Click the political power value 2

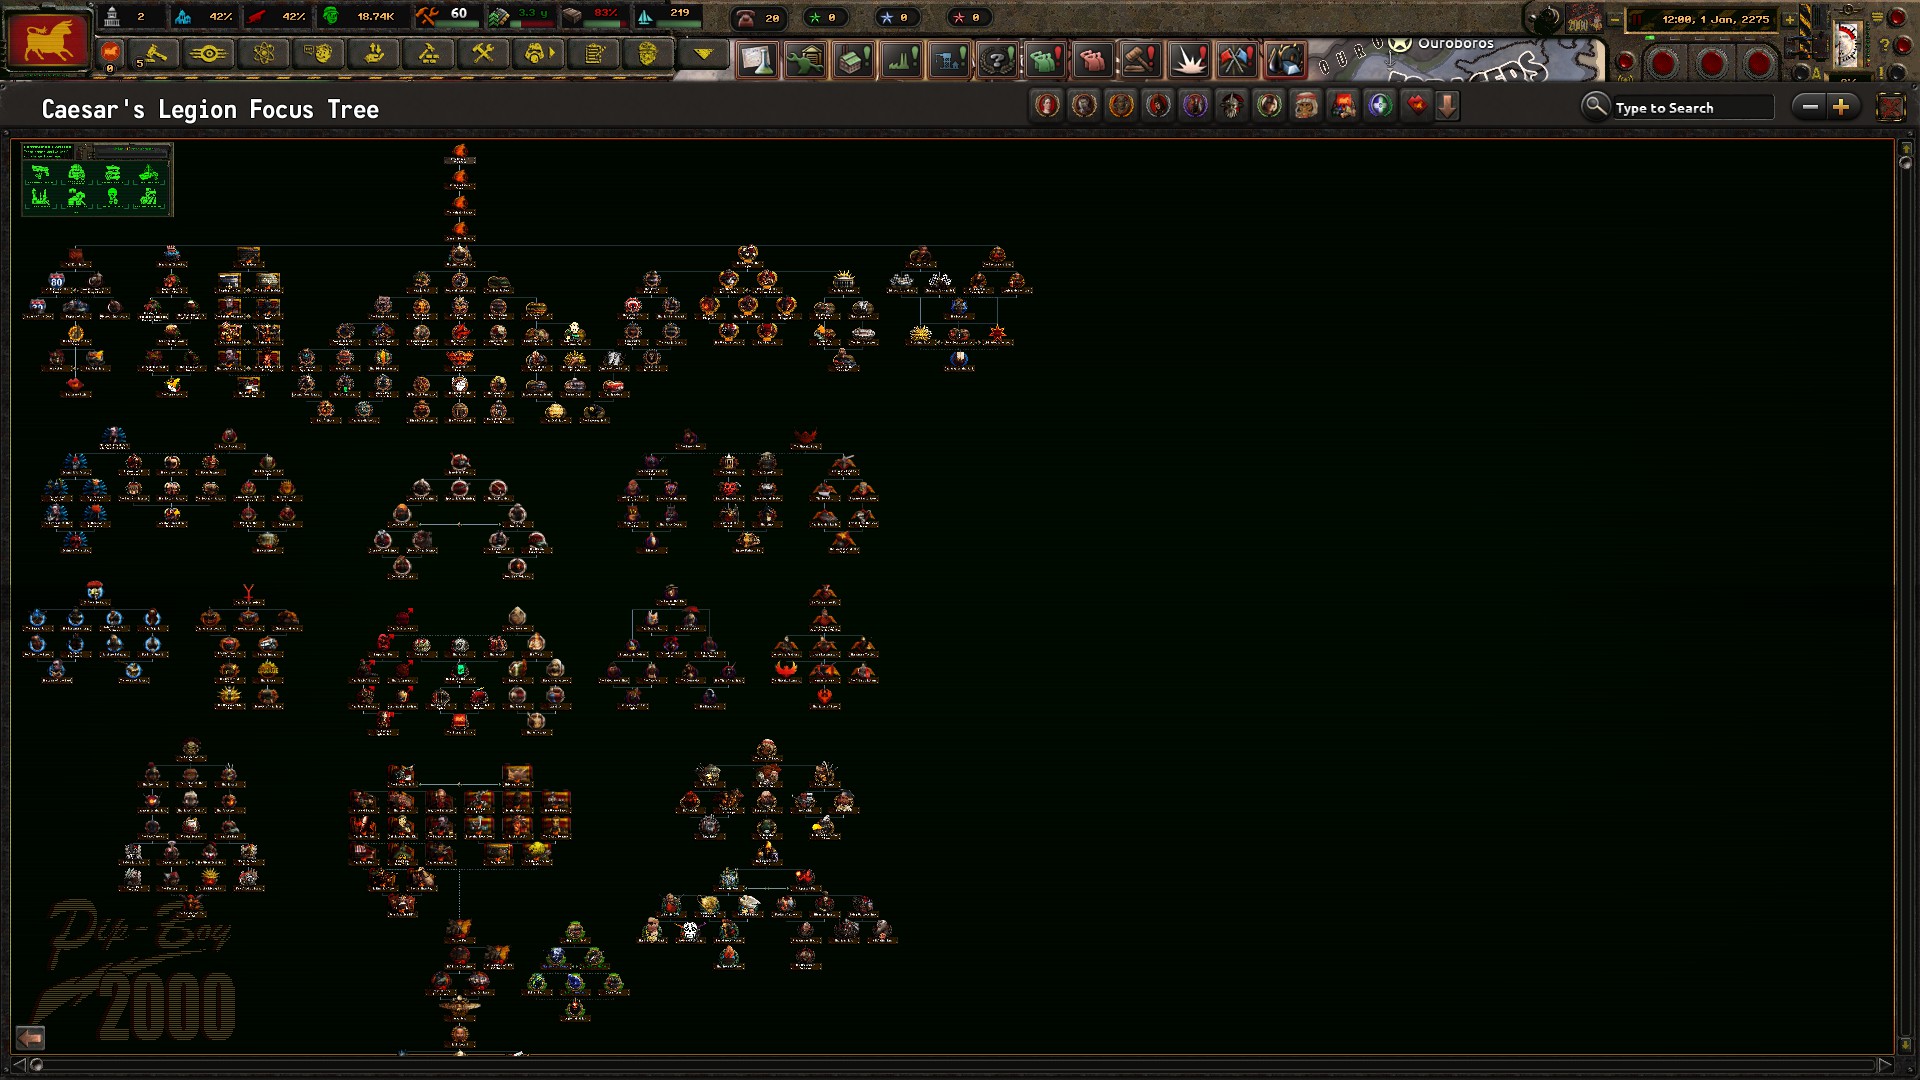(x=141, y=17)
